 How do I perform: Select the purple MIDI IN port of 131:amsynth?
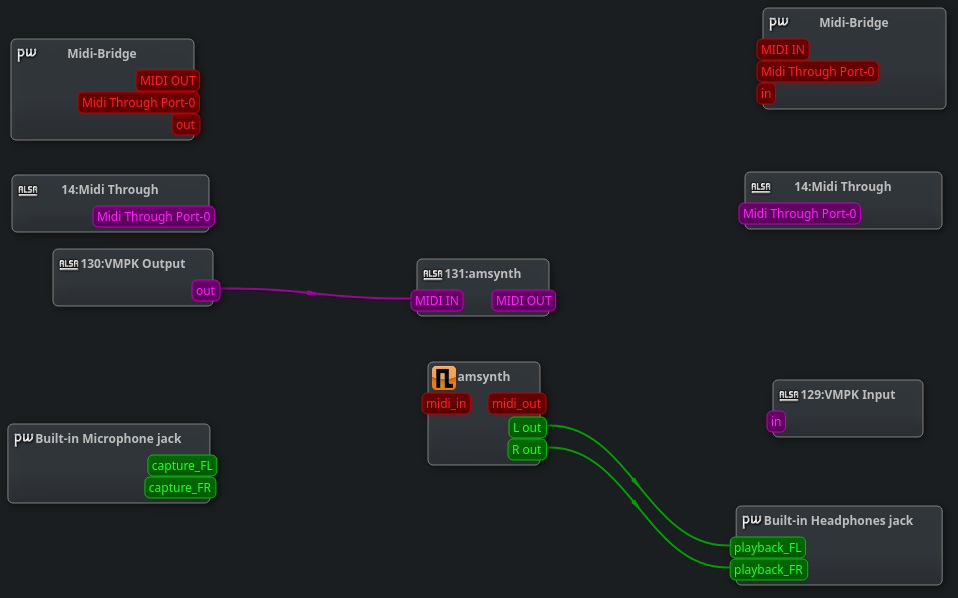coord(437,301)
